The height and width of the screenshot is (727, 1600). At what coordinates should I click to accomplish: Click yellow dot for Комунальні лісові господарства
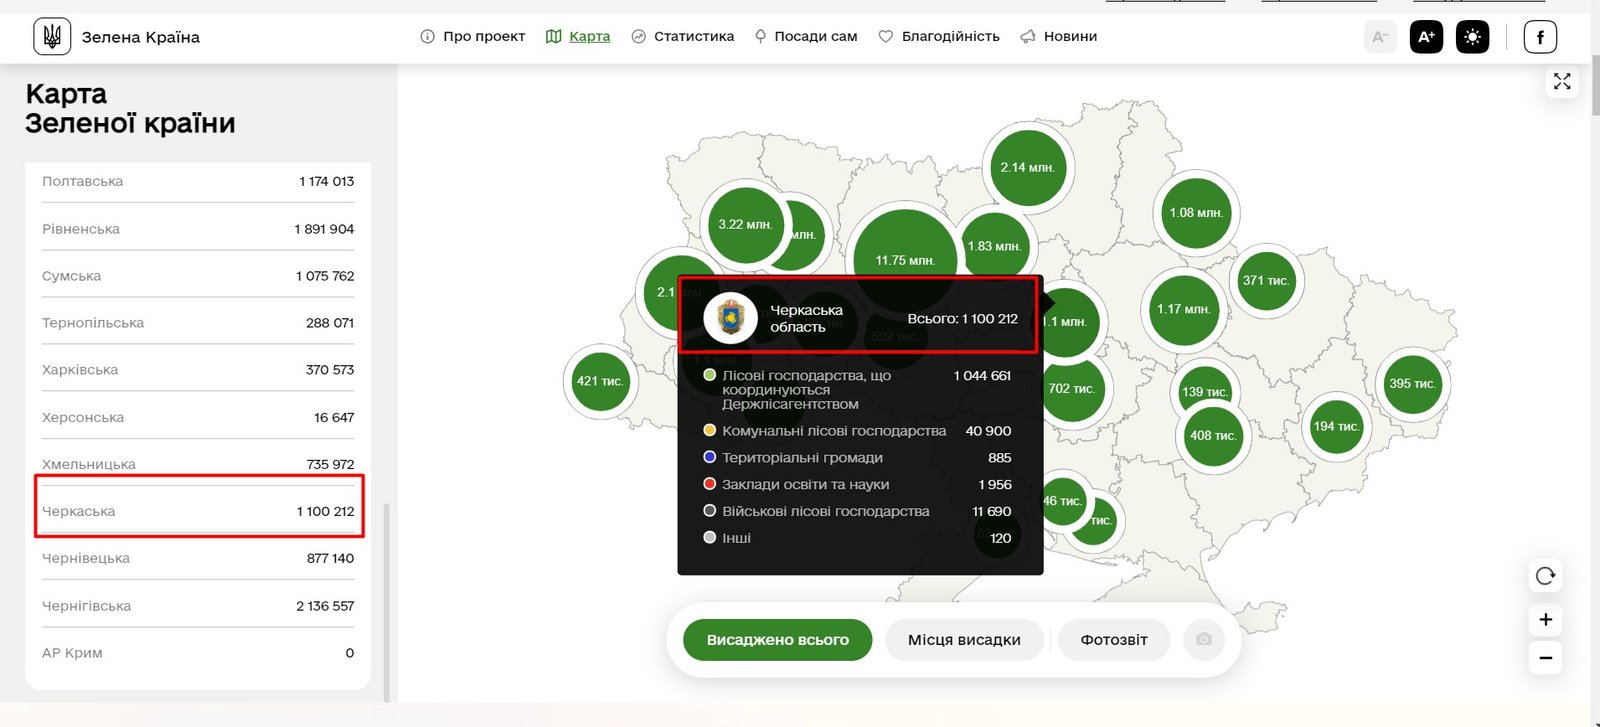710,430
